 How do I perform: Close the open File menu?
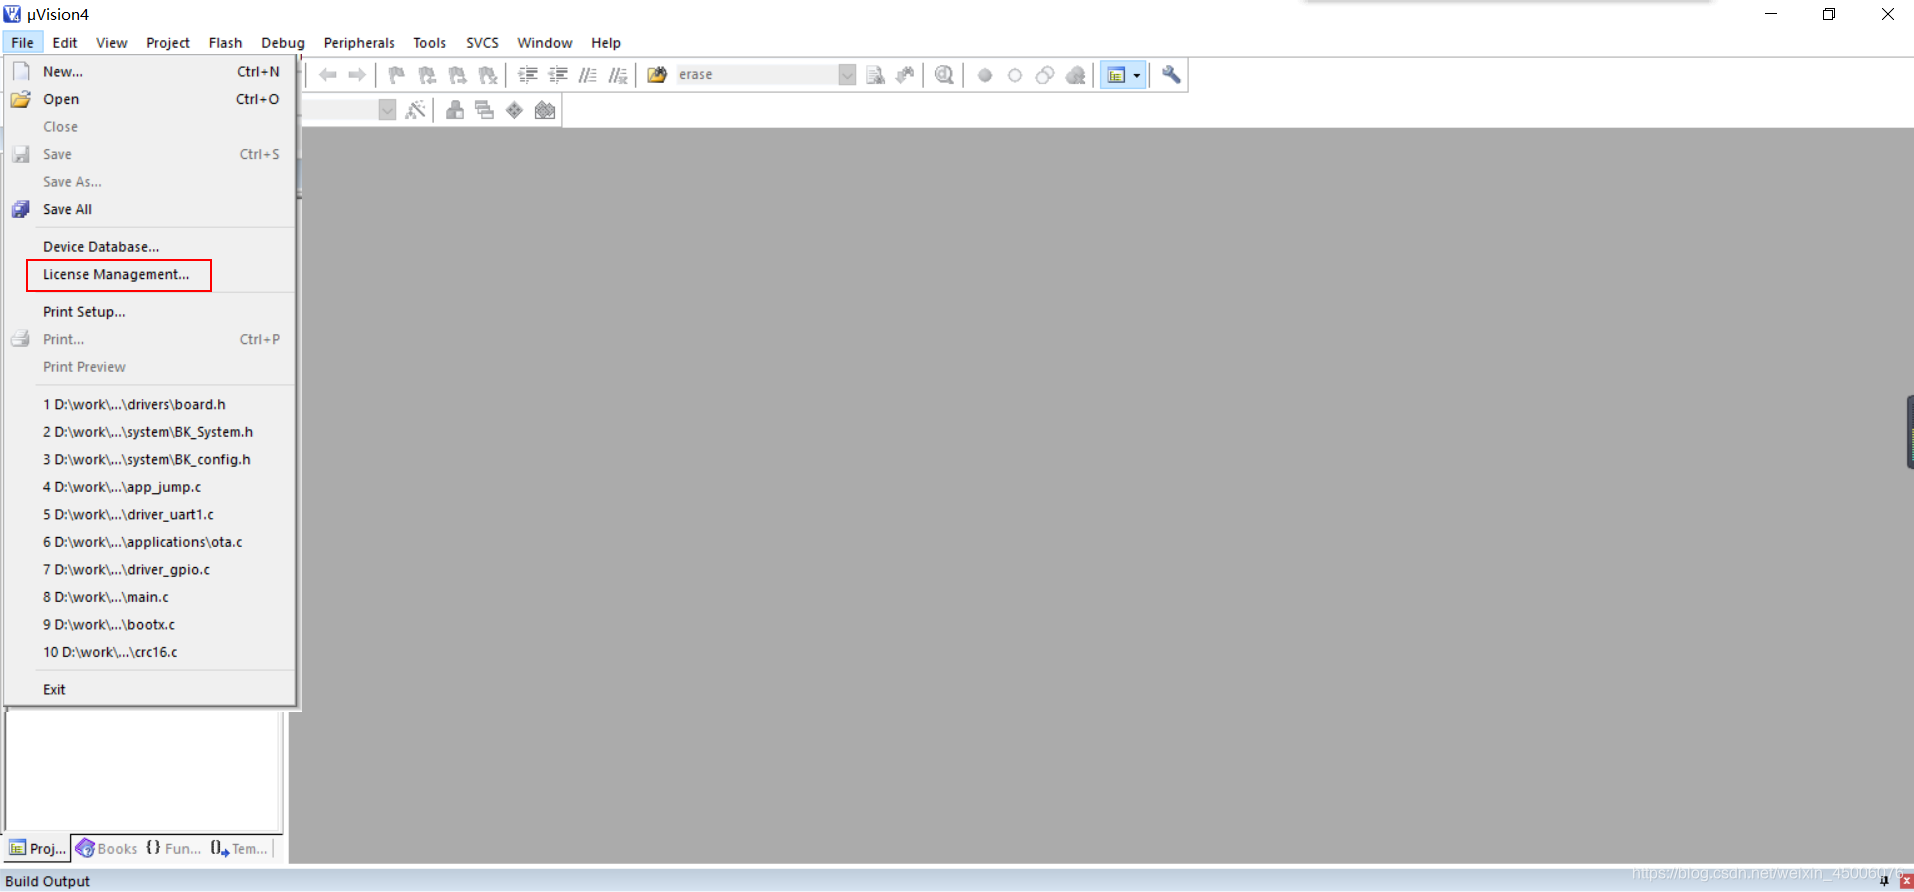coord(22,43)
